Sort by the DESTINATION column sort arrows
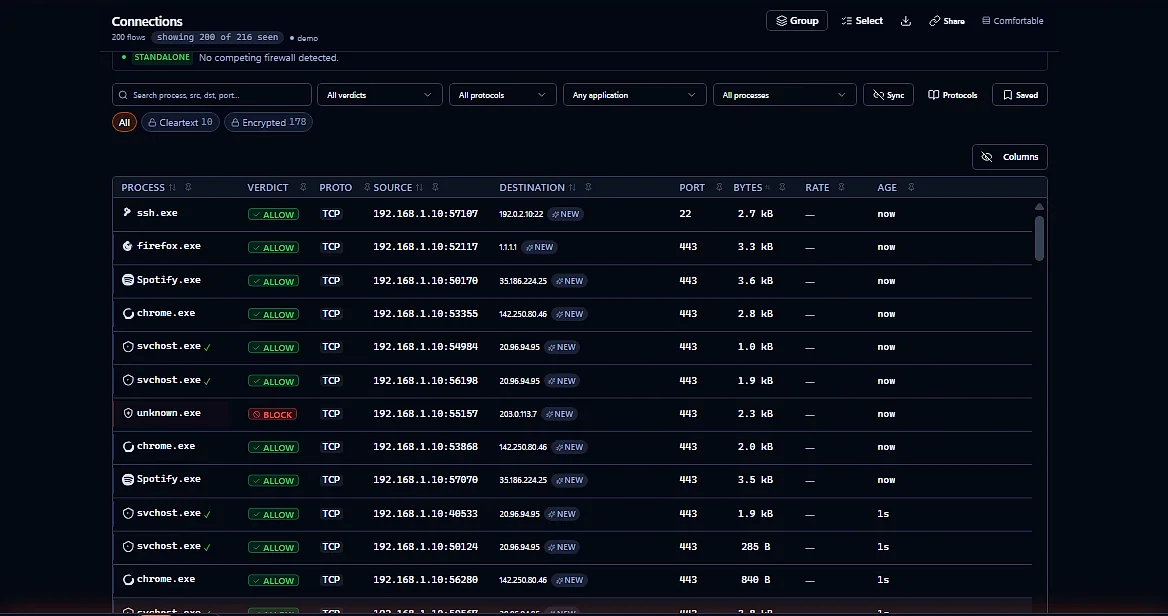 [x=572, y=188]
